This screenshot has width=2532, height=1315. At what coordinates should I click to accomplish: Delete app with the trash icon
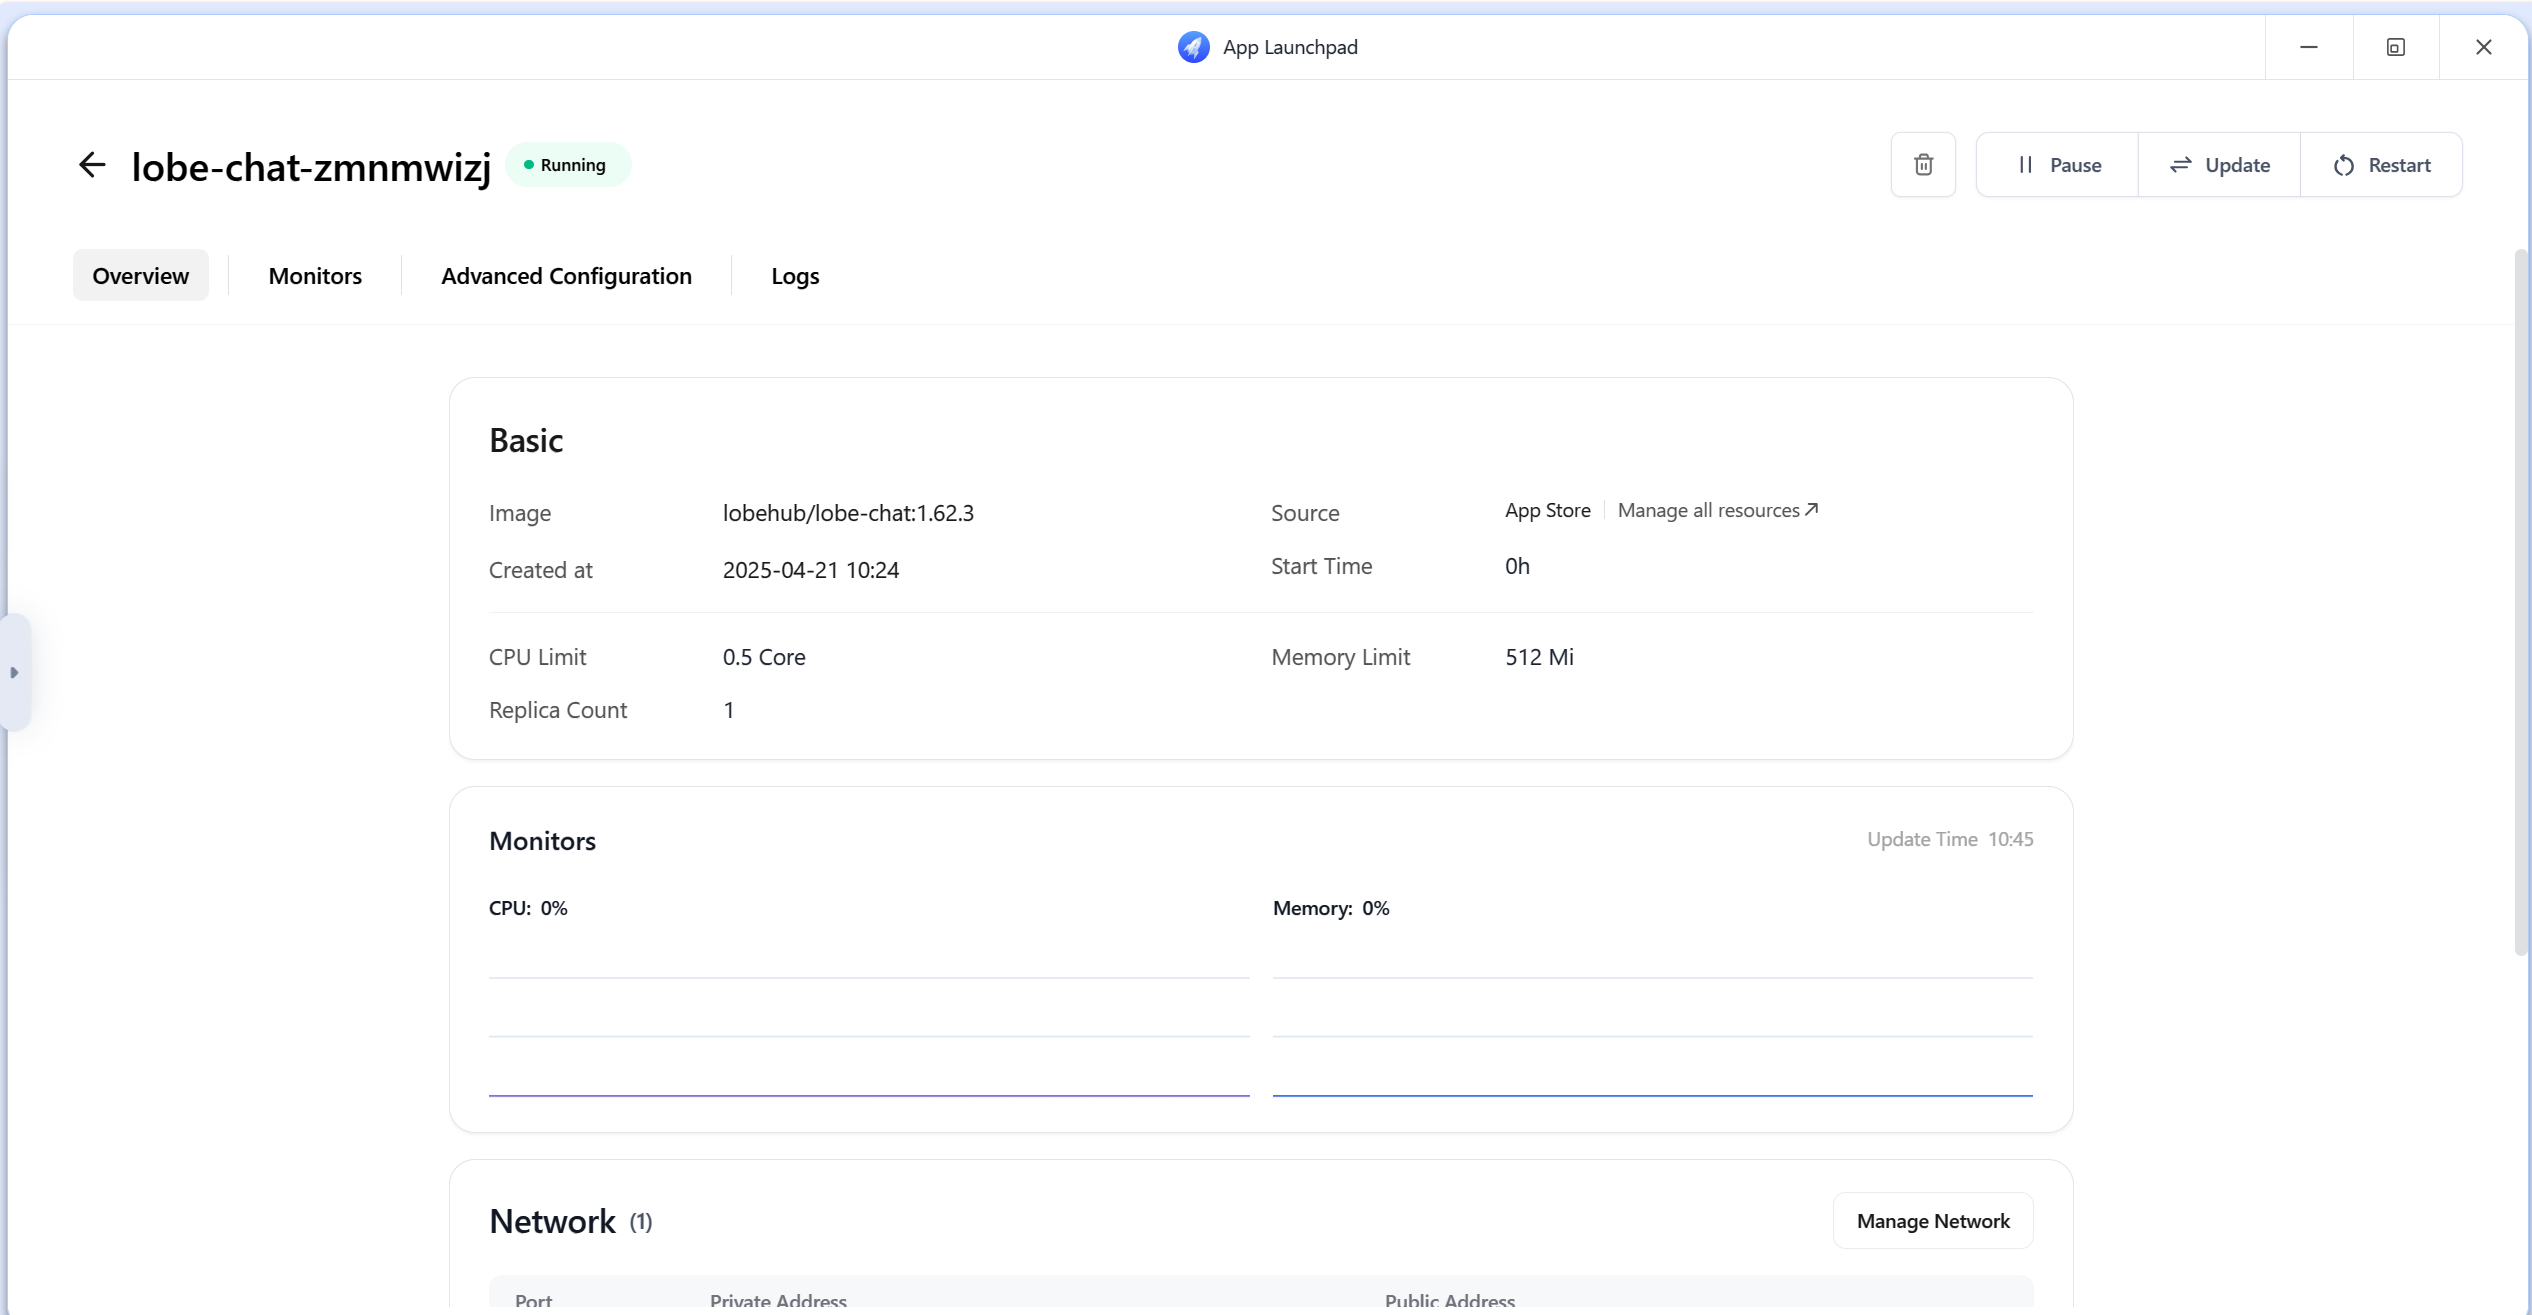pyautogui.click(x=1923, y=165)
